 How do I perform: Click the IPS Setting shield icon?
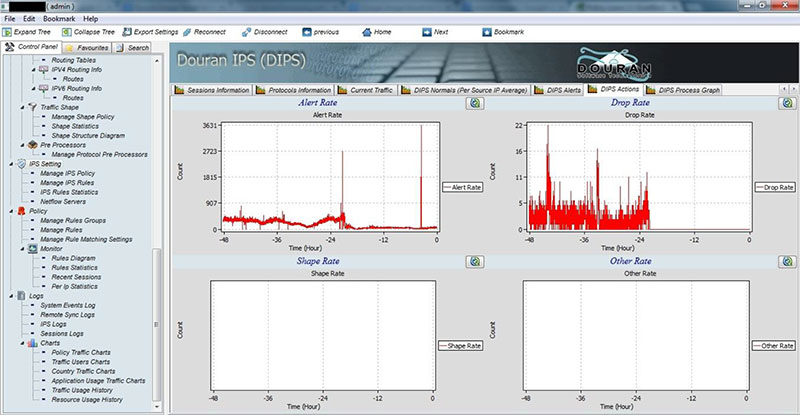(x=21, y=164)
